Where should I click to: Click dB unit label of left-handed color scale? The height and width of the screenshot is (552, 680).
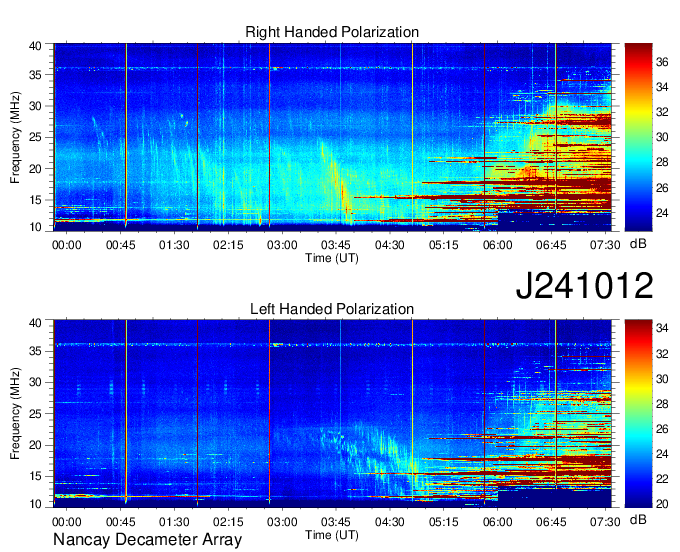[638, 519]
